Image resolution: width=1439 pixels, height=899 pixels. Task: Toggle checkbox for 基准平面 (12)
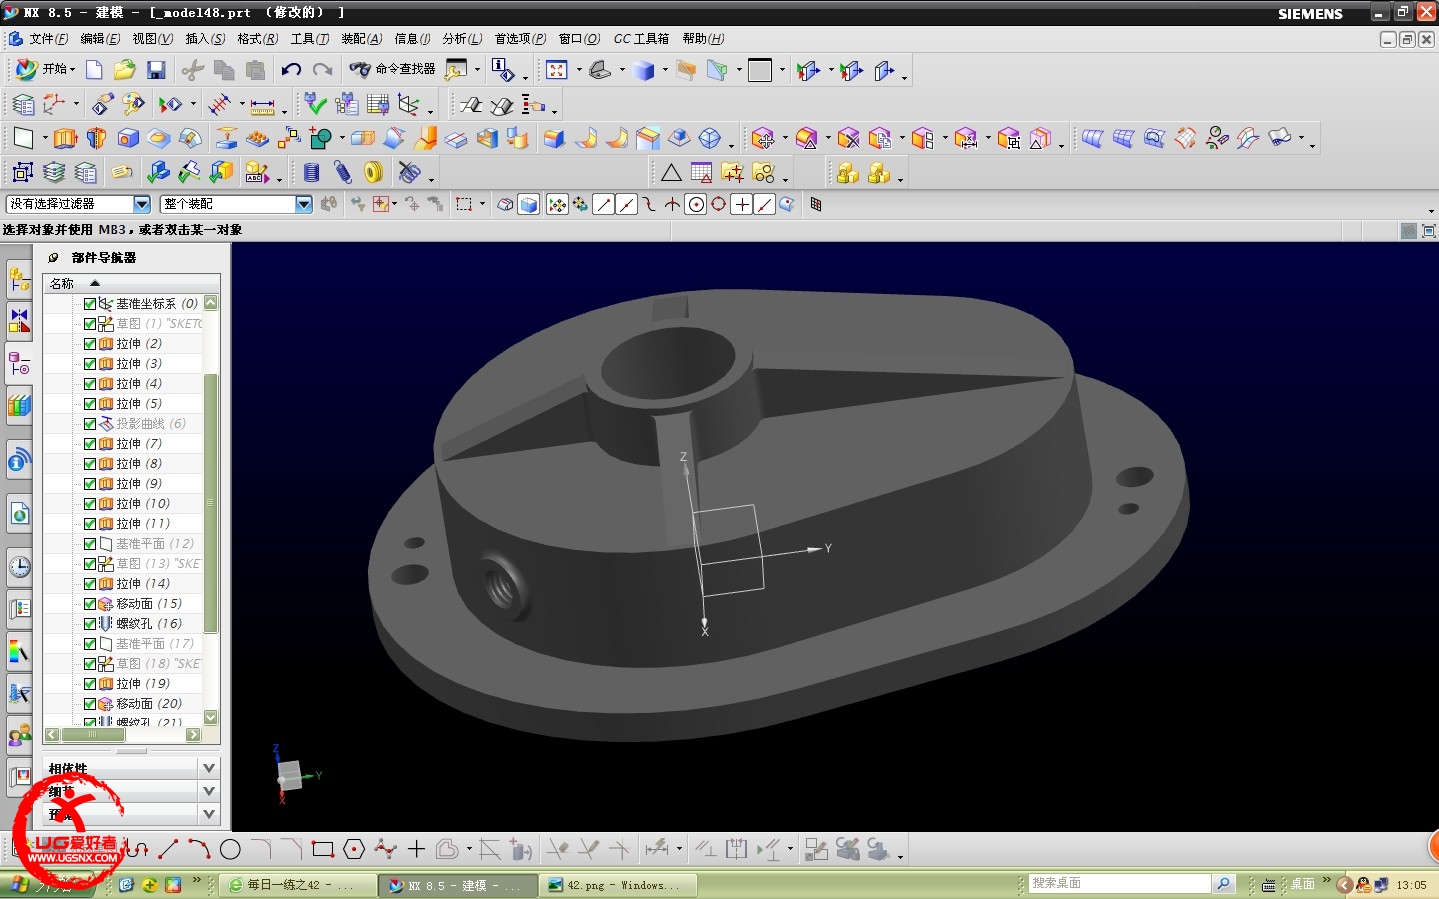(x=90, y=543)
